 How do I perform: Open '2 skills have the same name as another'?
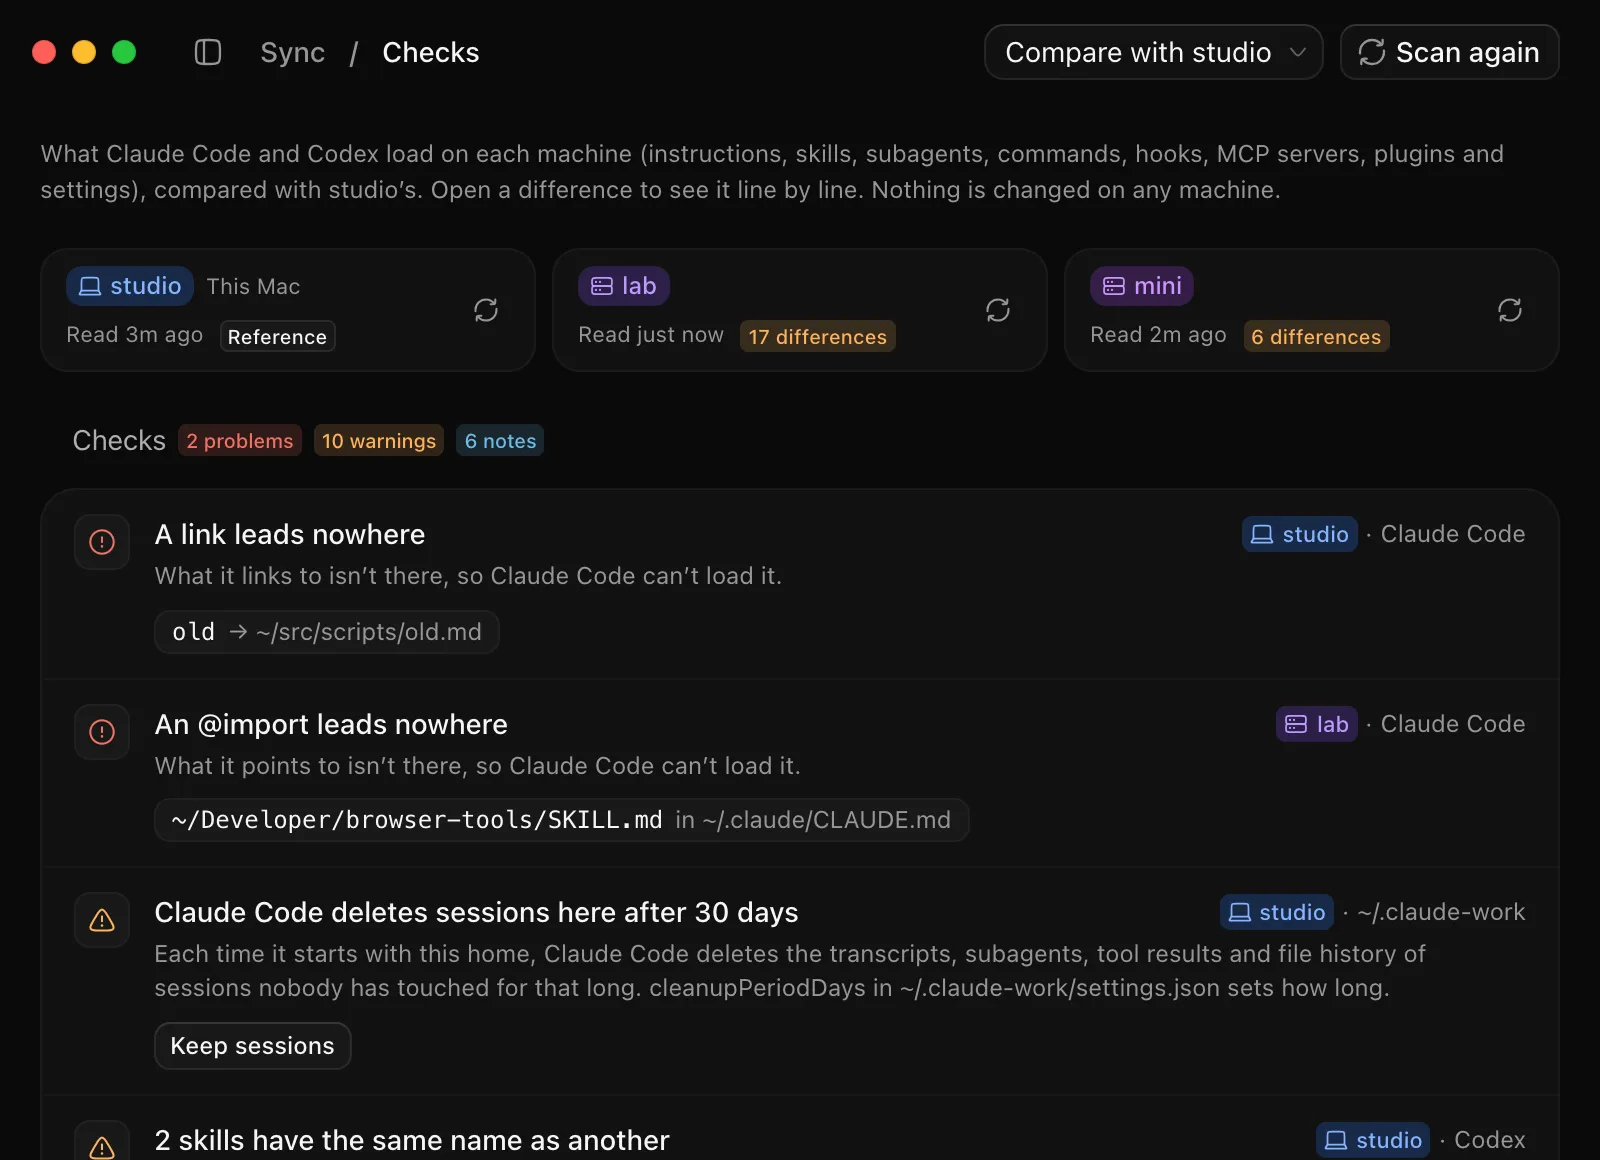pyautogui.click(x=412, y=1140)
